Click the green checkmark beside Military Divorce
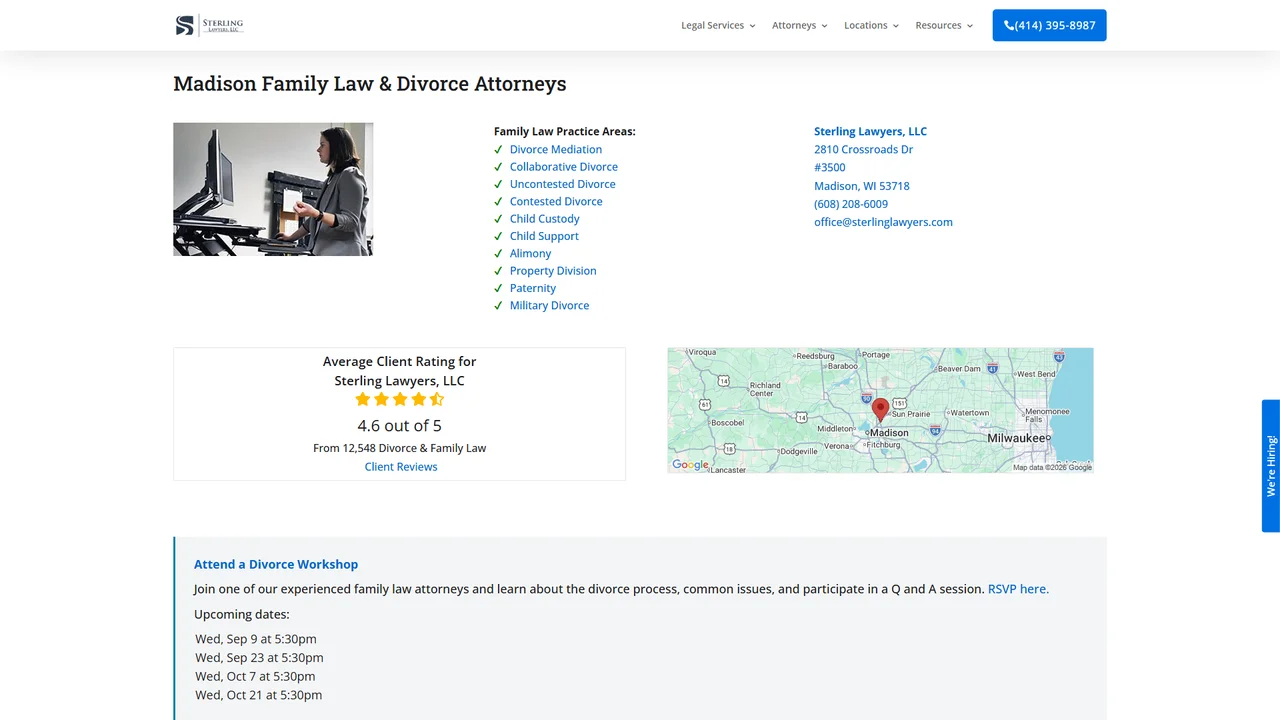 point(498,306)
